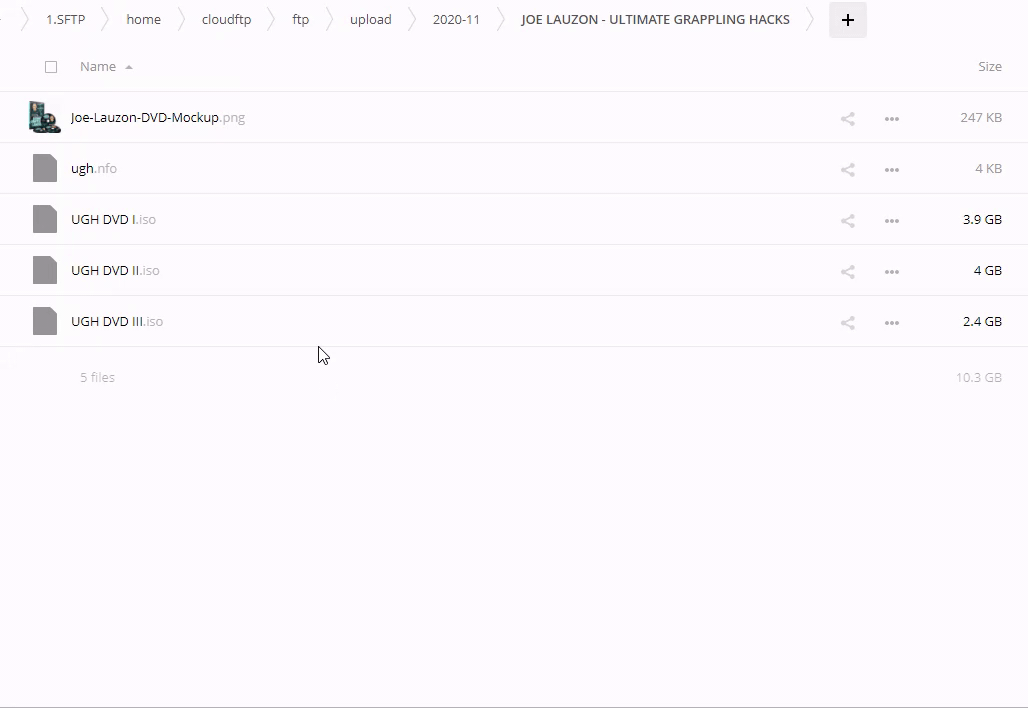Open the file icon of ugh.nfo

tap(45, 168)
